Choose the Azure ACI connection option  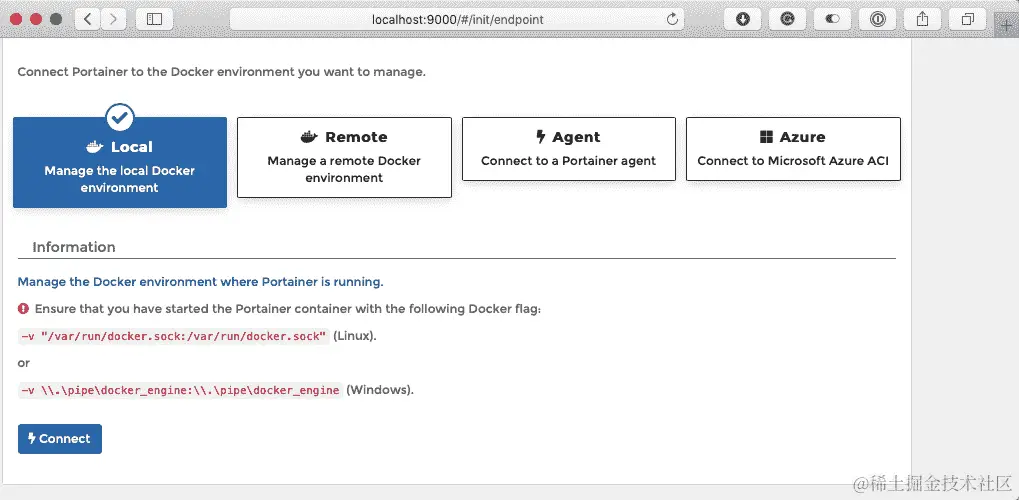(x=793, y=149)
